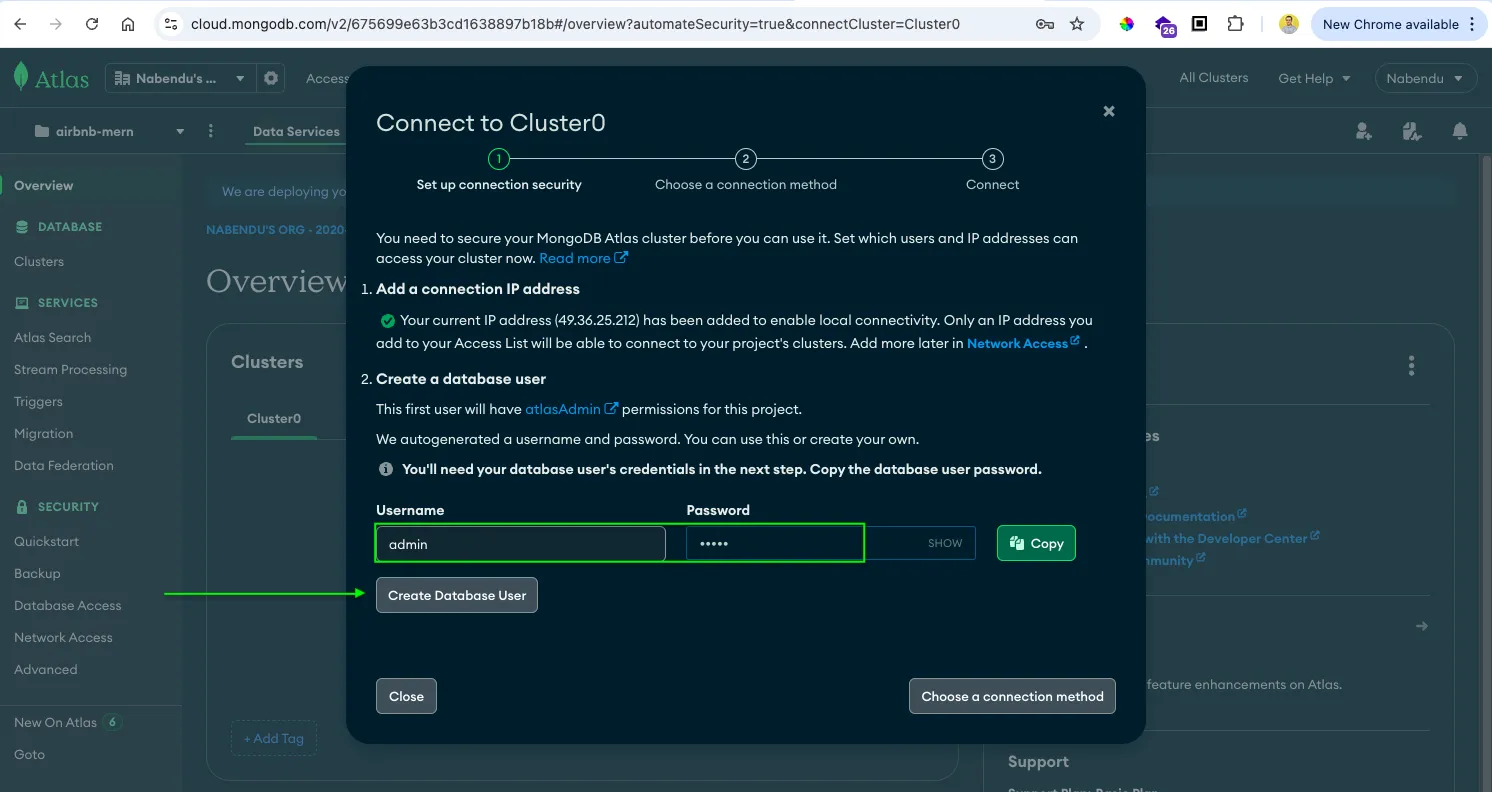Expand the Get Help menu
Viewport: 1492px width, 792px height.
pyautogui.click(x=1314, y=78)
